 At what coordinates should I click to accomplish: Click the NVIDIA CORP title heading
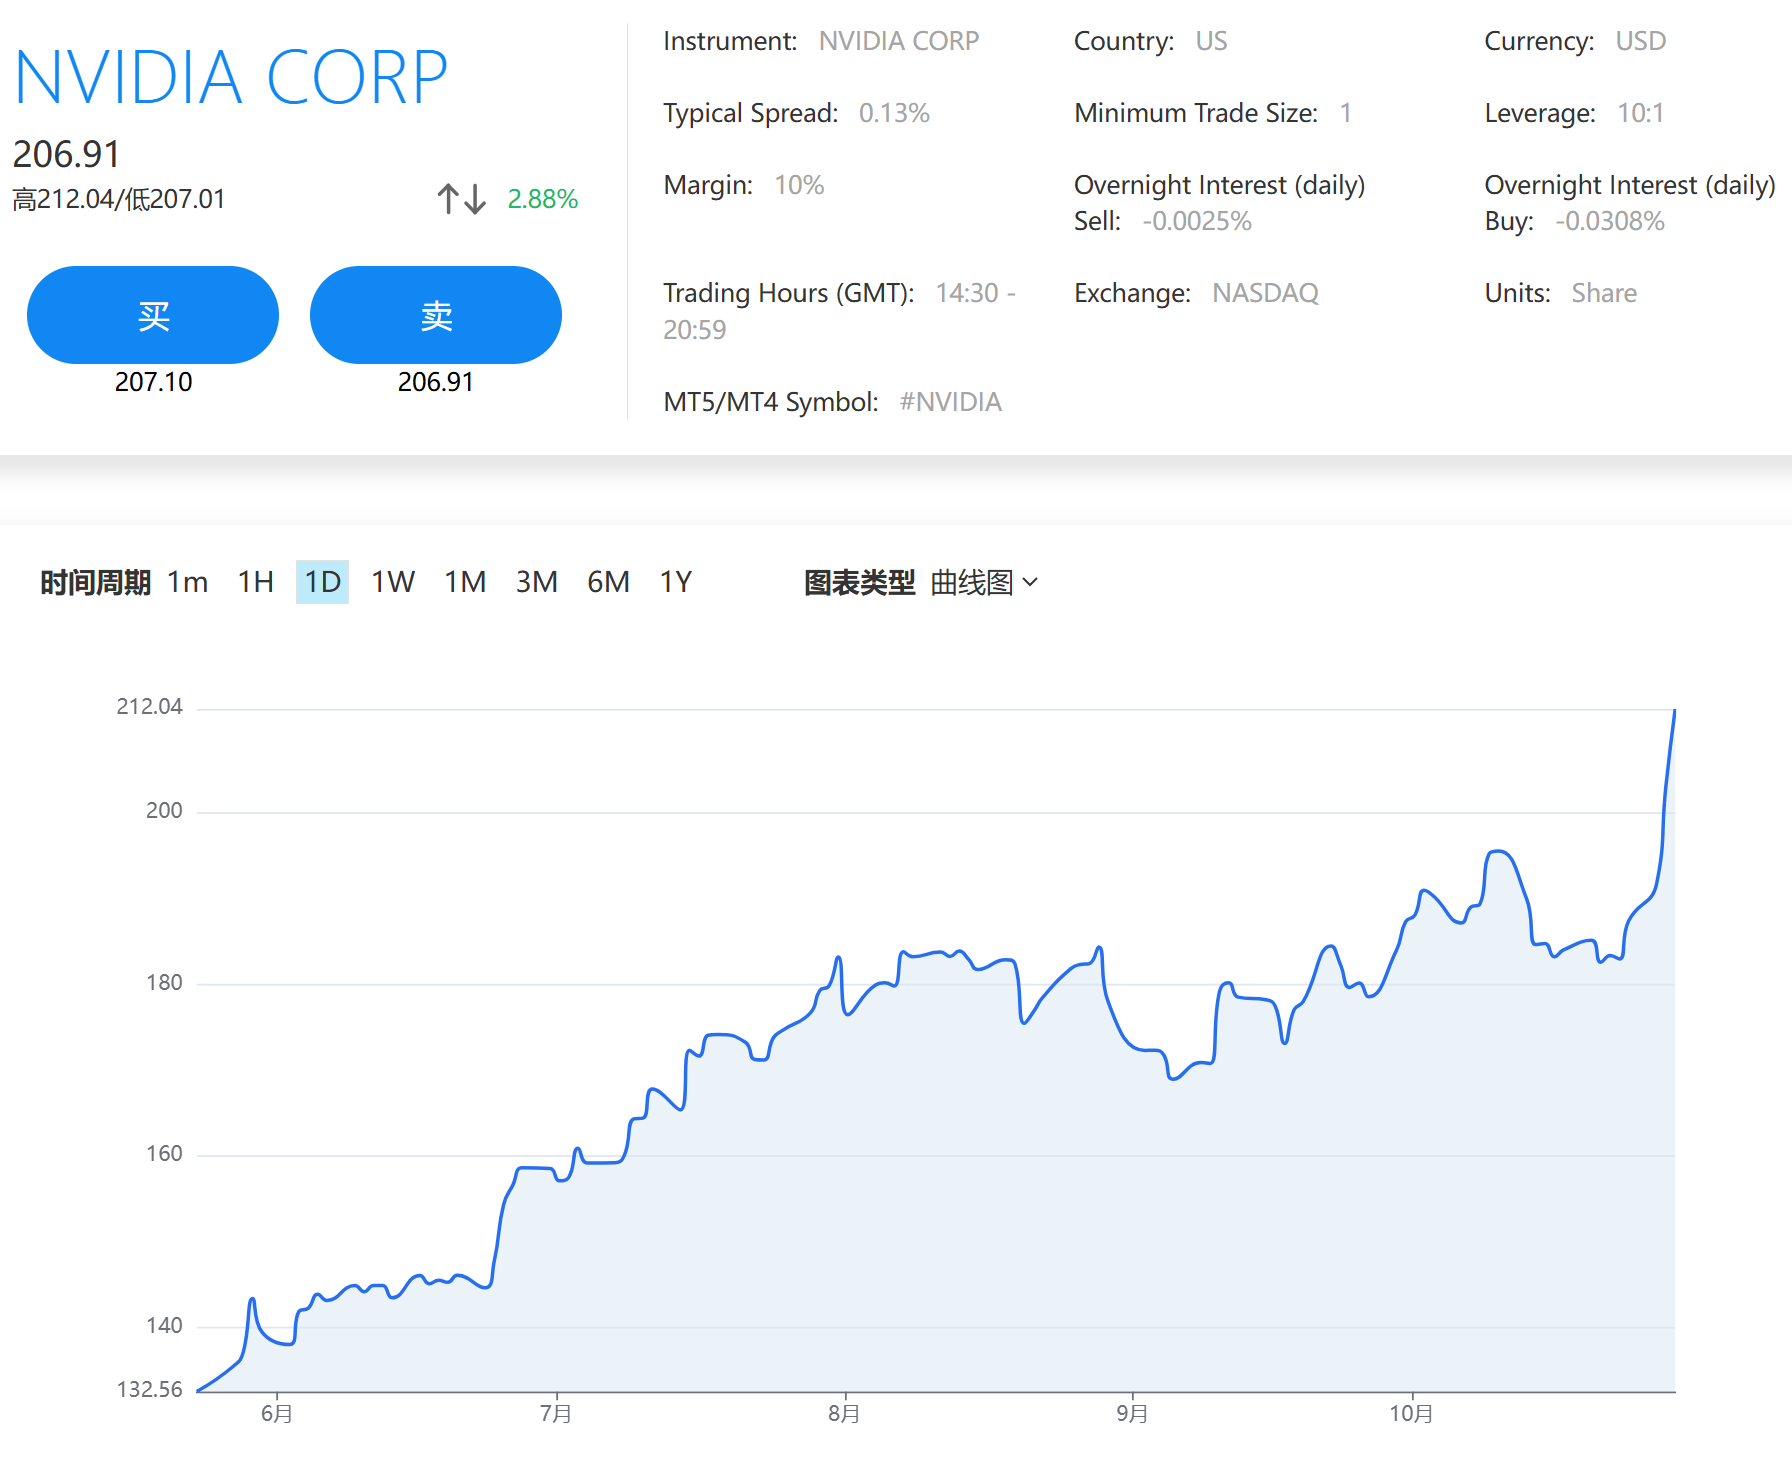click(231, 78)
